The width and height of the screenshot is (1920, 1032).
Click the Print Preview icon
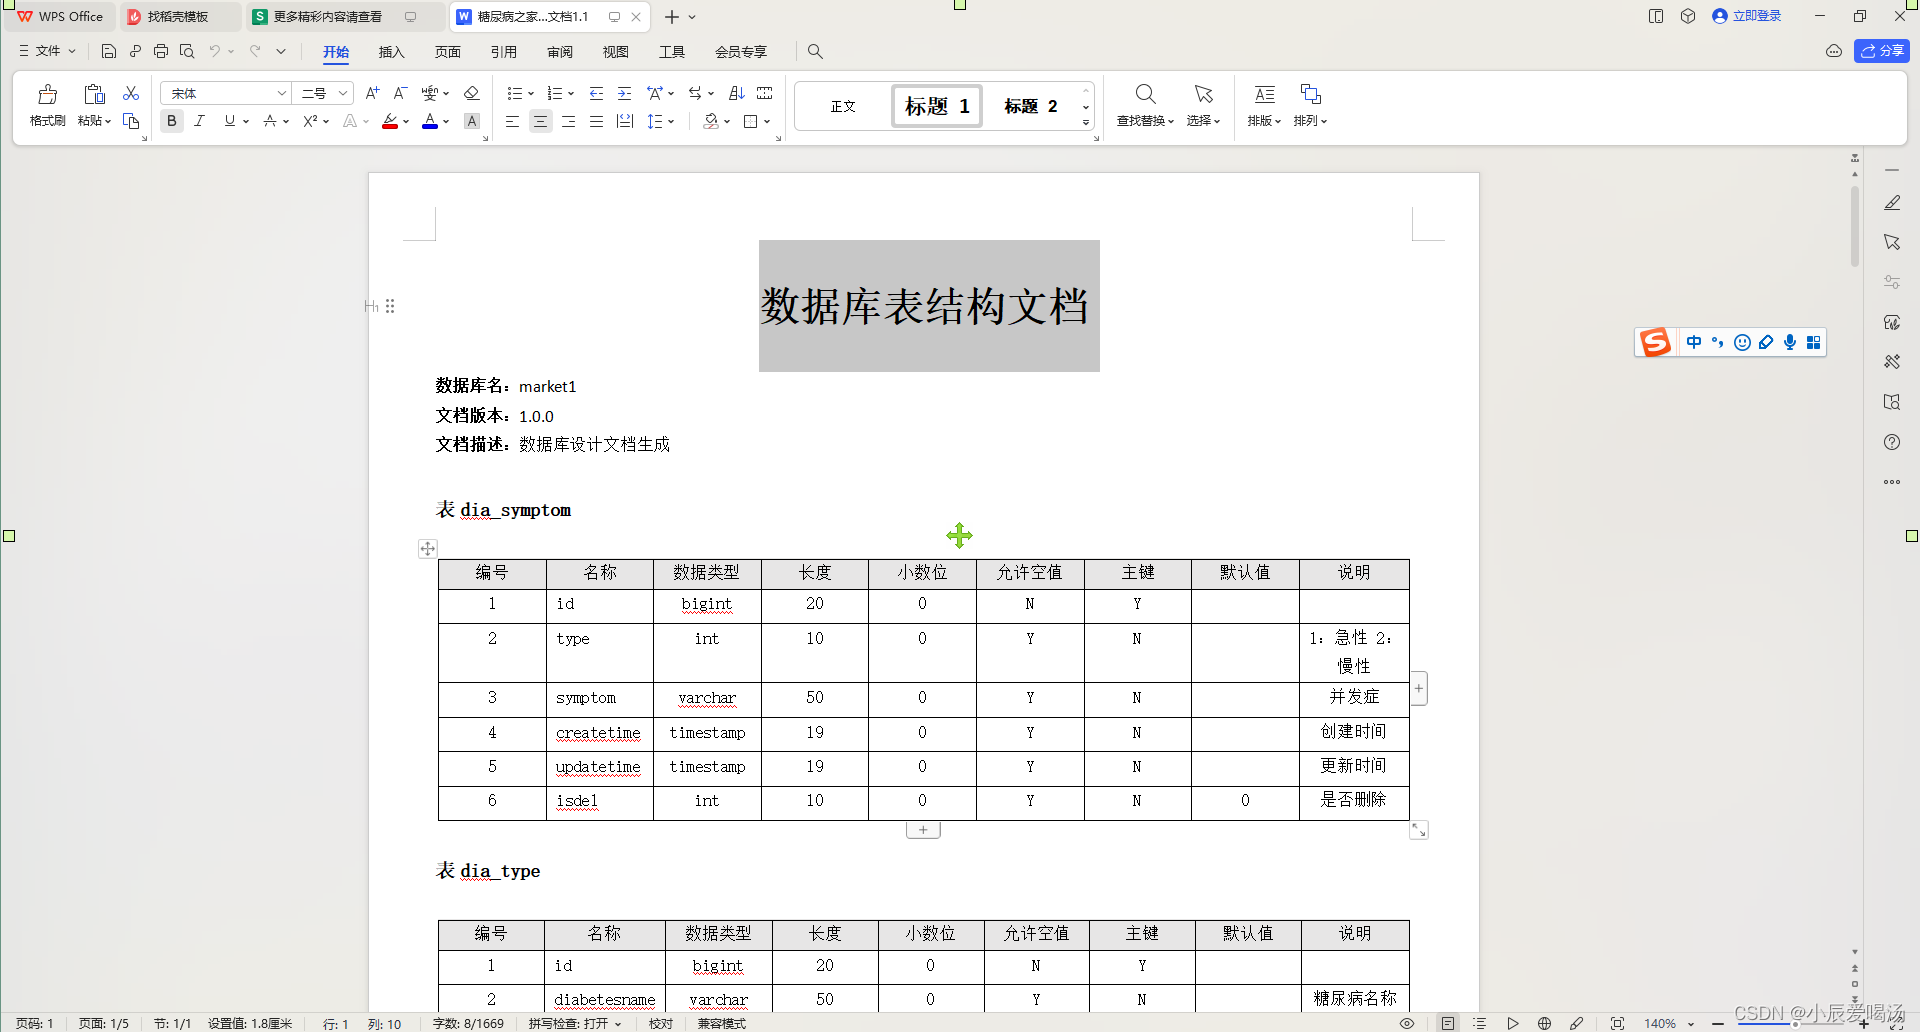187,51
